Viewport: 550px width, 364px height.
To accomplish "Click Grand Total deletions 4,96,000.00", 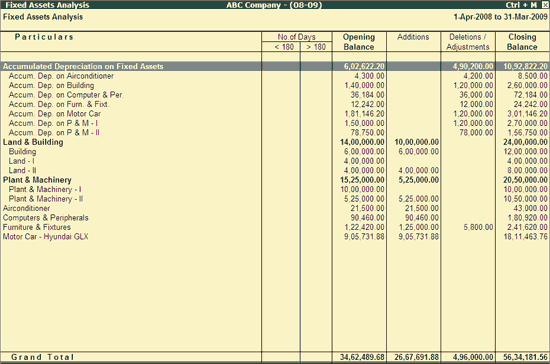I will coord(473,357).
